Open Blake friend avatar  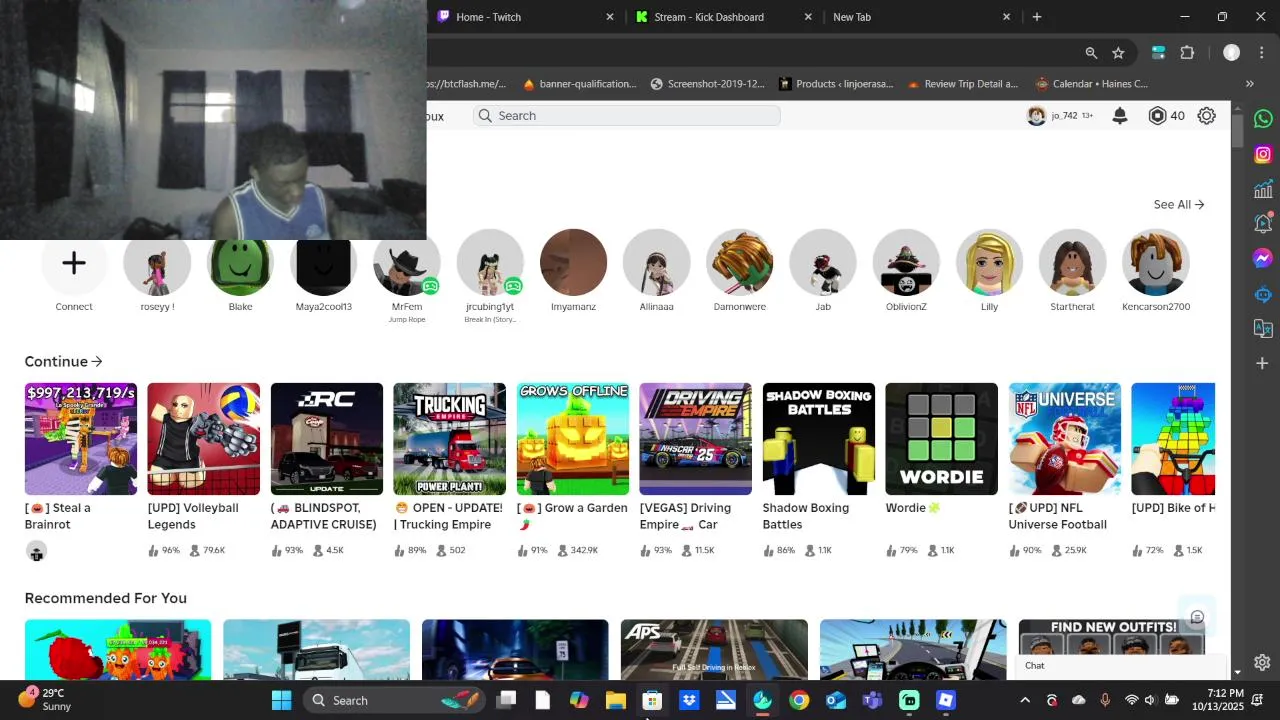click(240, 263)
